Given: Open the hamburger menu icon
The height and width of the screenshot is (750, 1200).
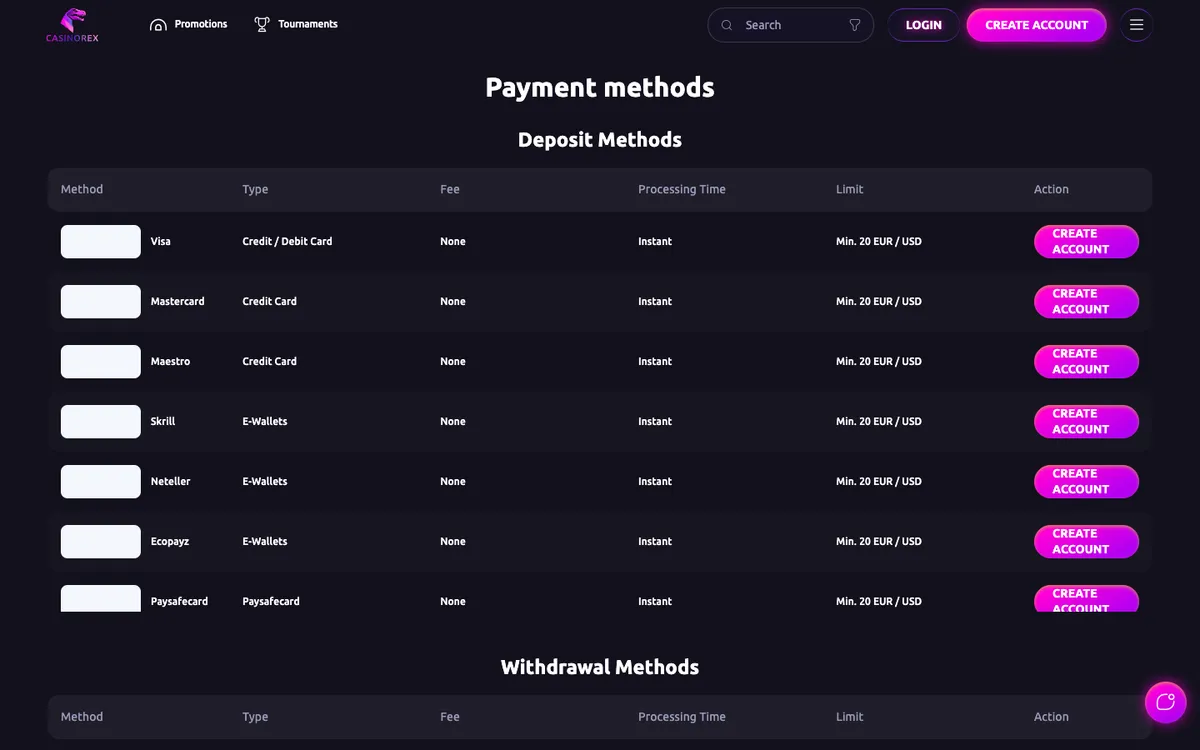Looking at the screenshot, I should click(x=1136, y=25).
